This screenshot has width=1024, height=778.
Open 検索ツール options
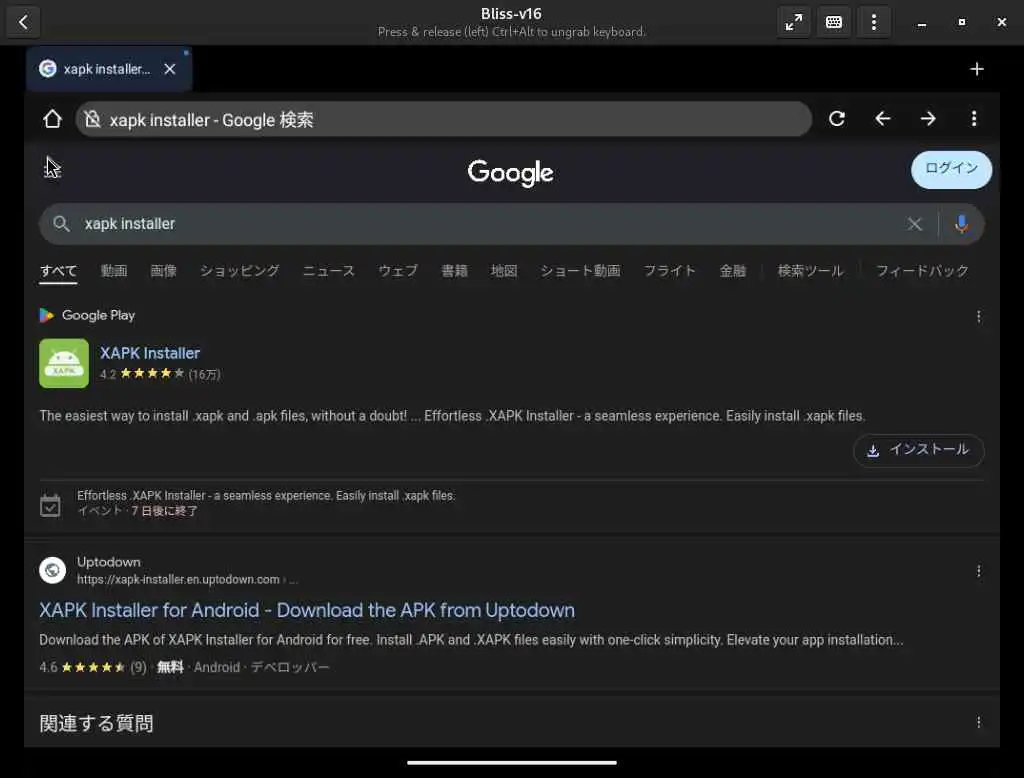(810, 271)
